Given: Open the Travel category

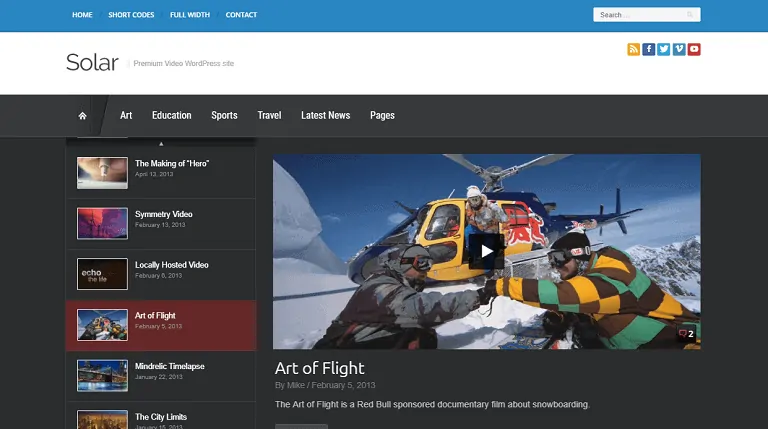Looking at the screenshot, I should pos(269,116).
